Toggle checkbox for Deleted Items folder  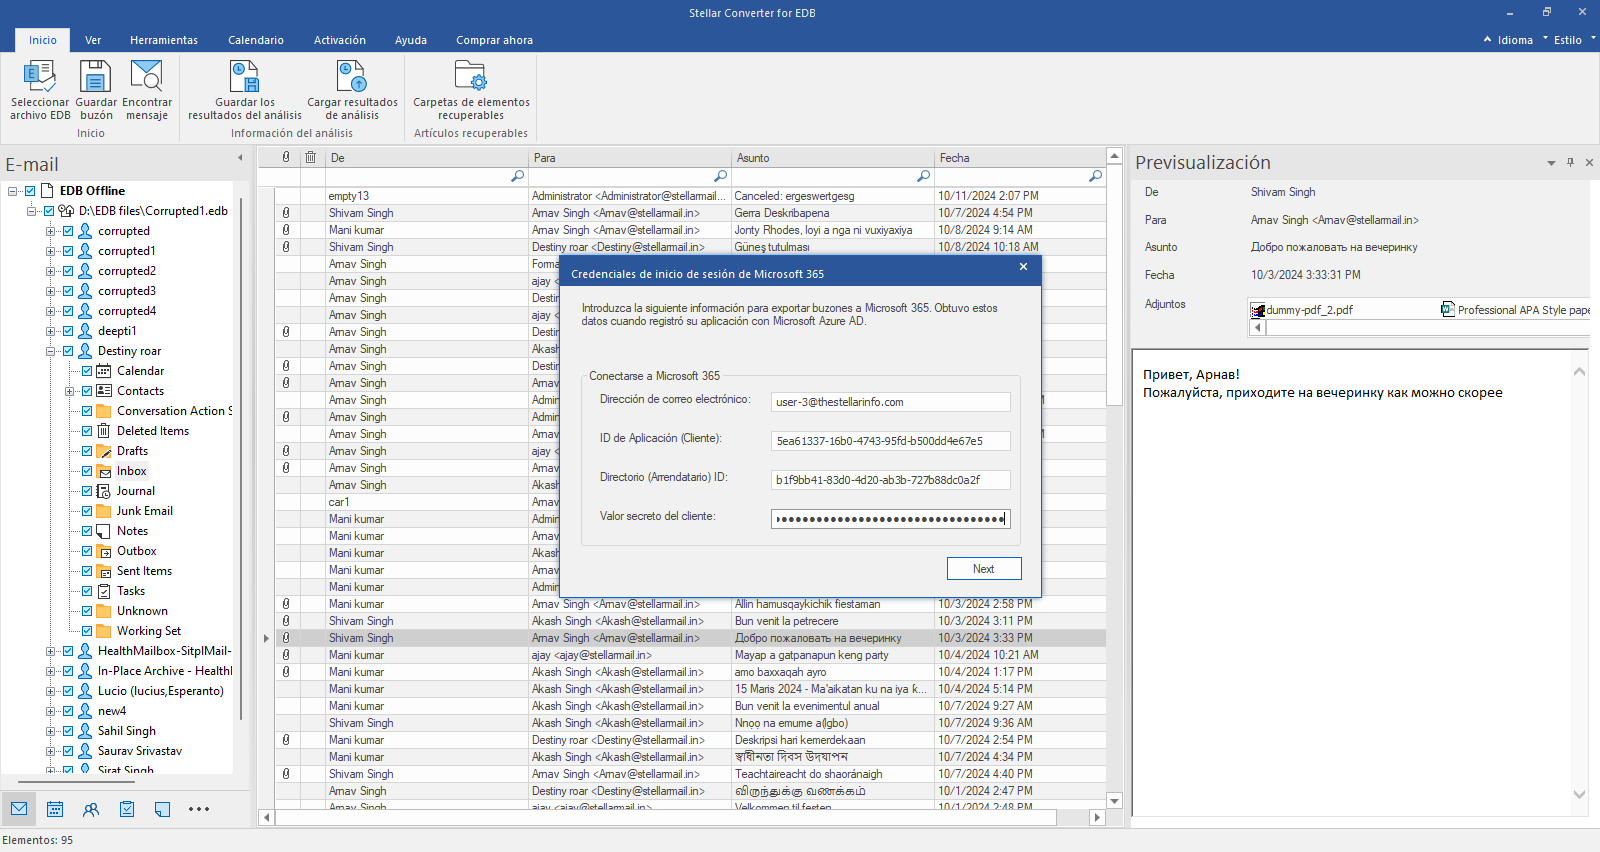(87, 431)
